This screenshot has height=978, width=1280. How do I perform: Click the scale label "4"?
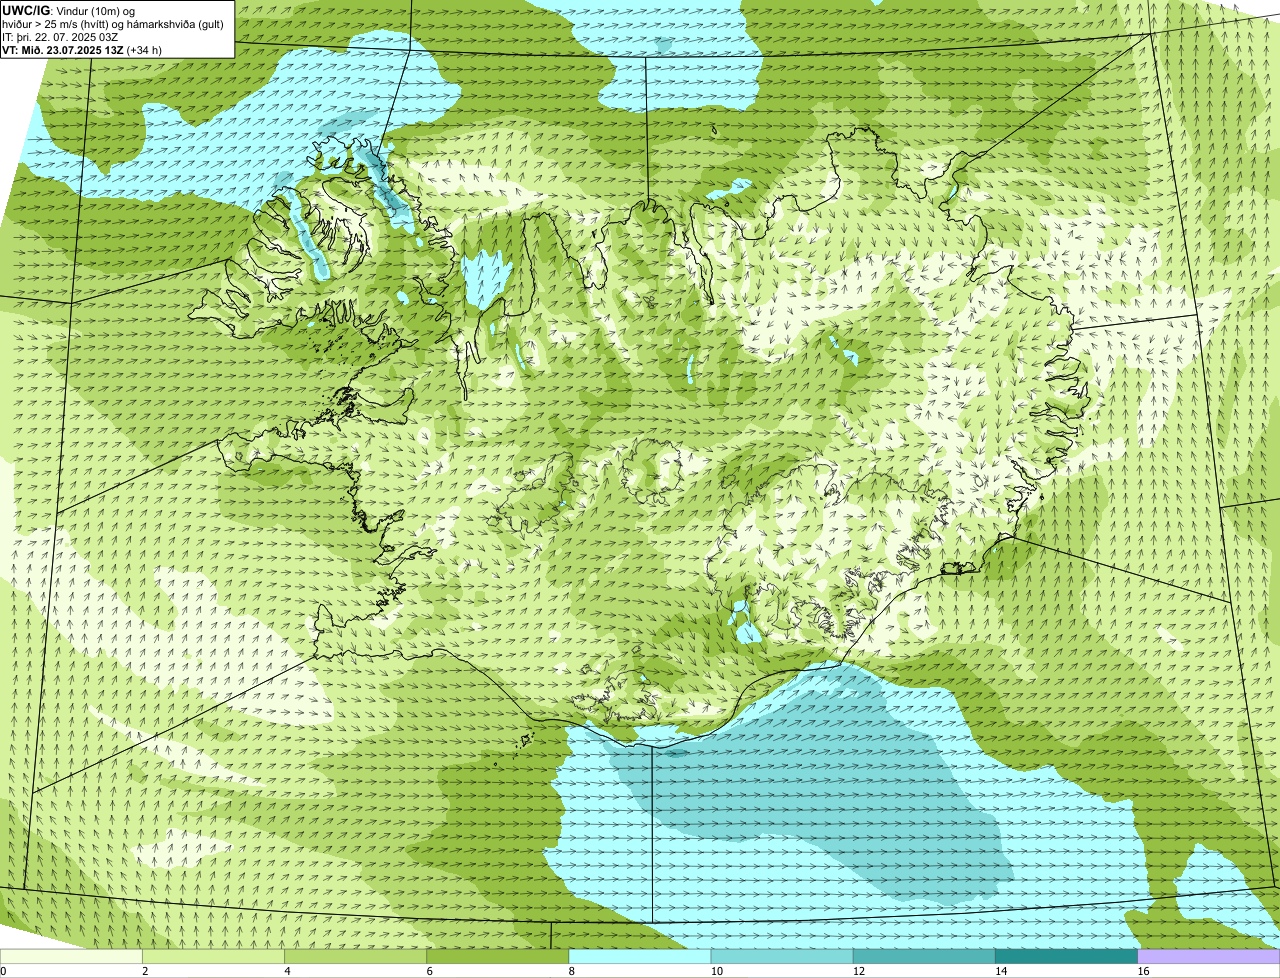click(287, 971)
